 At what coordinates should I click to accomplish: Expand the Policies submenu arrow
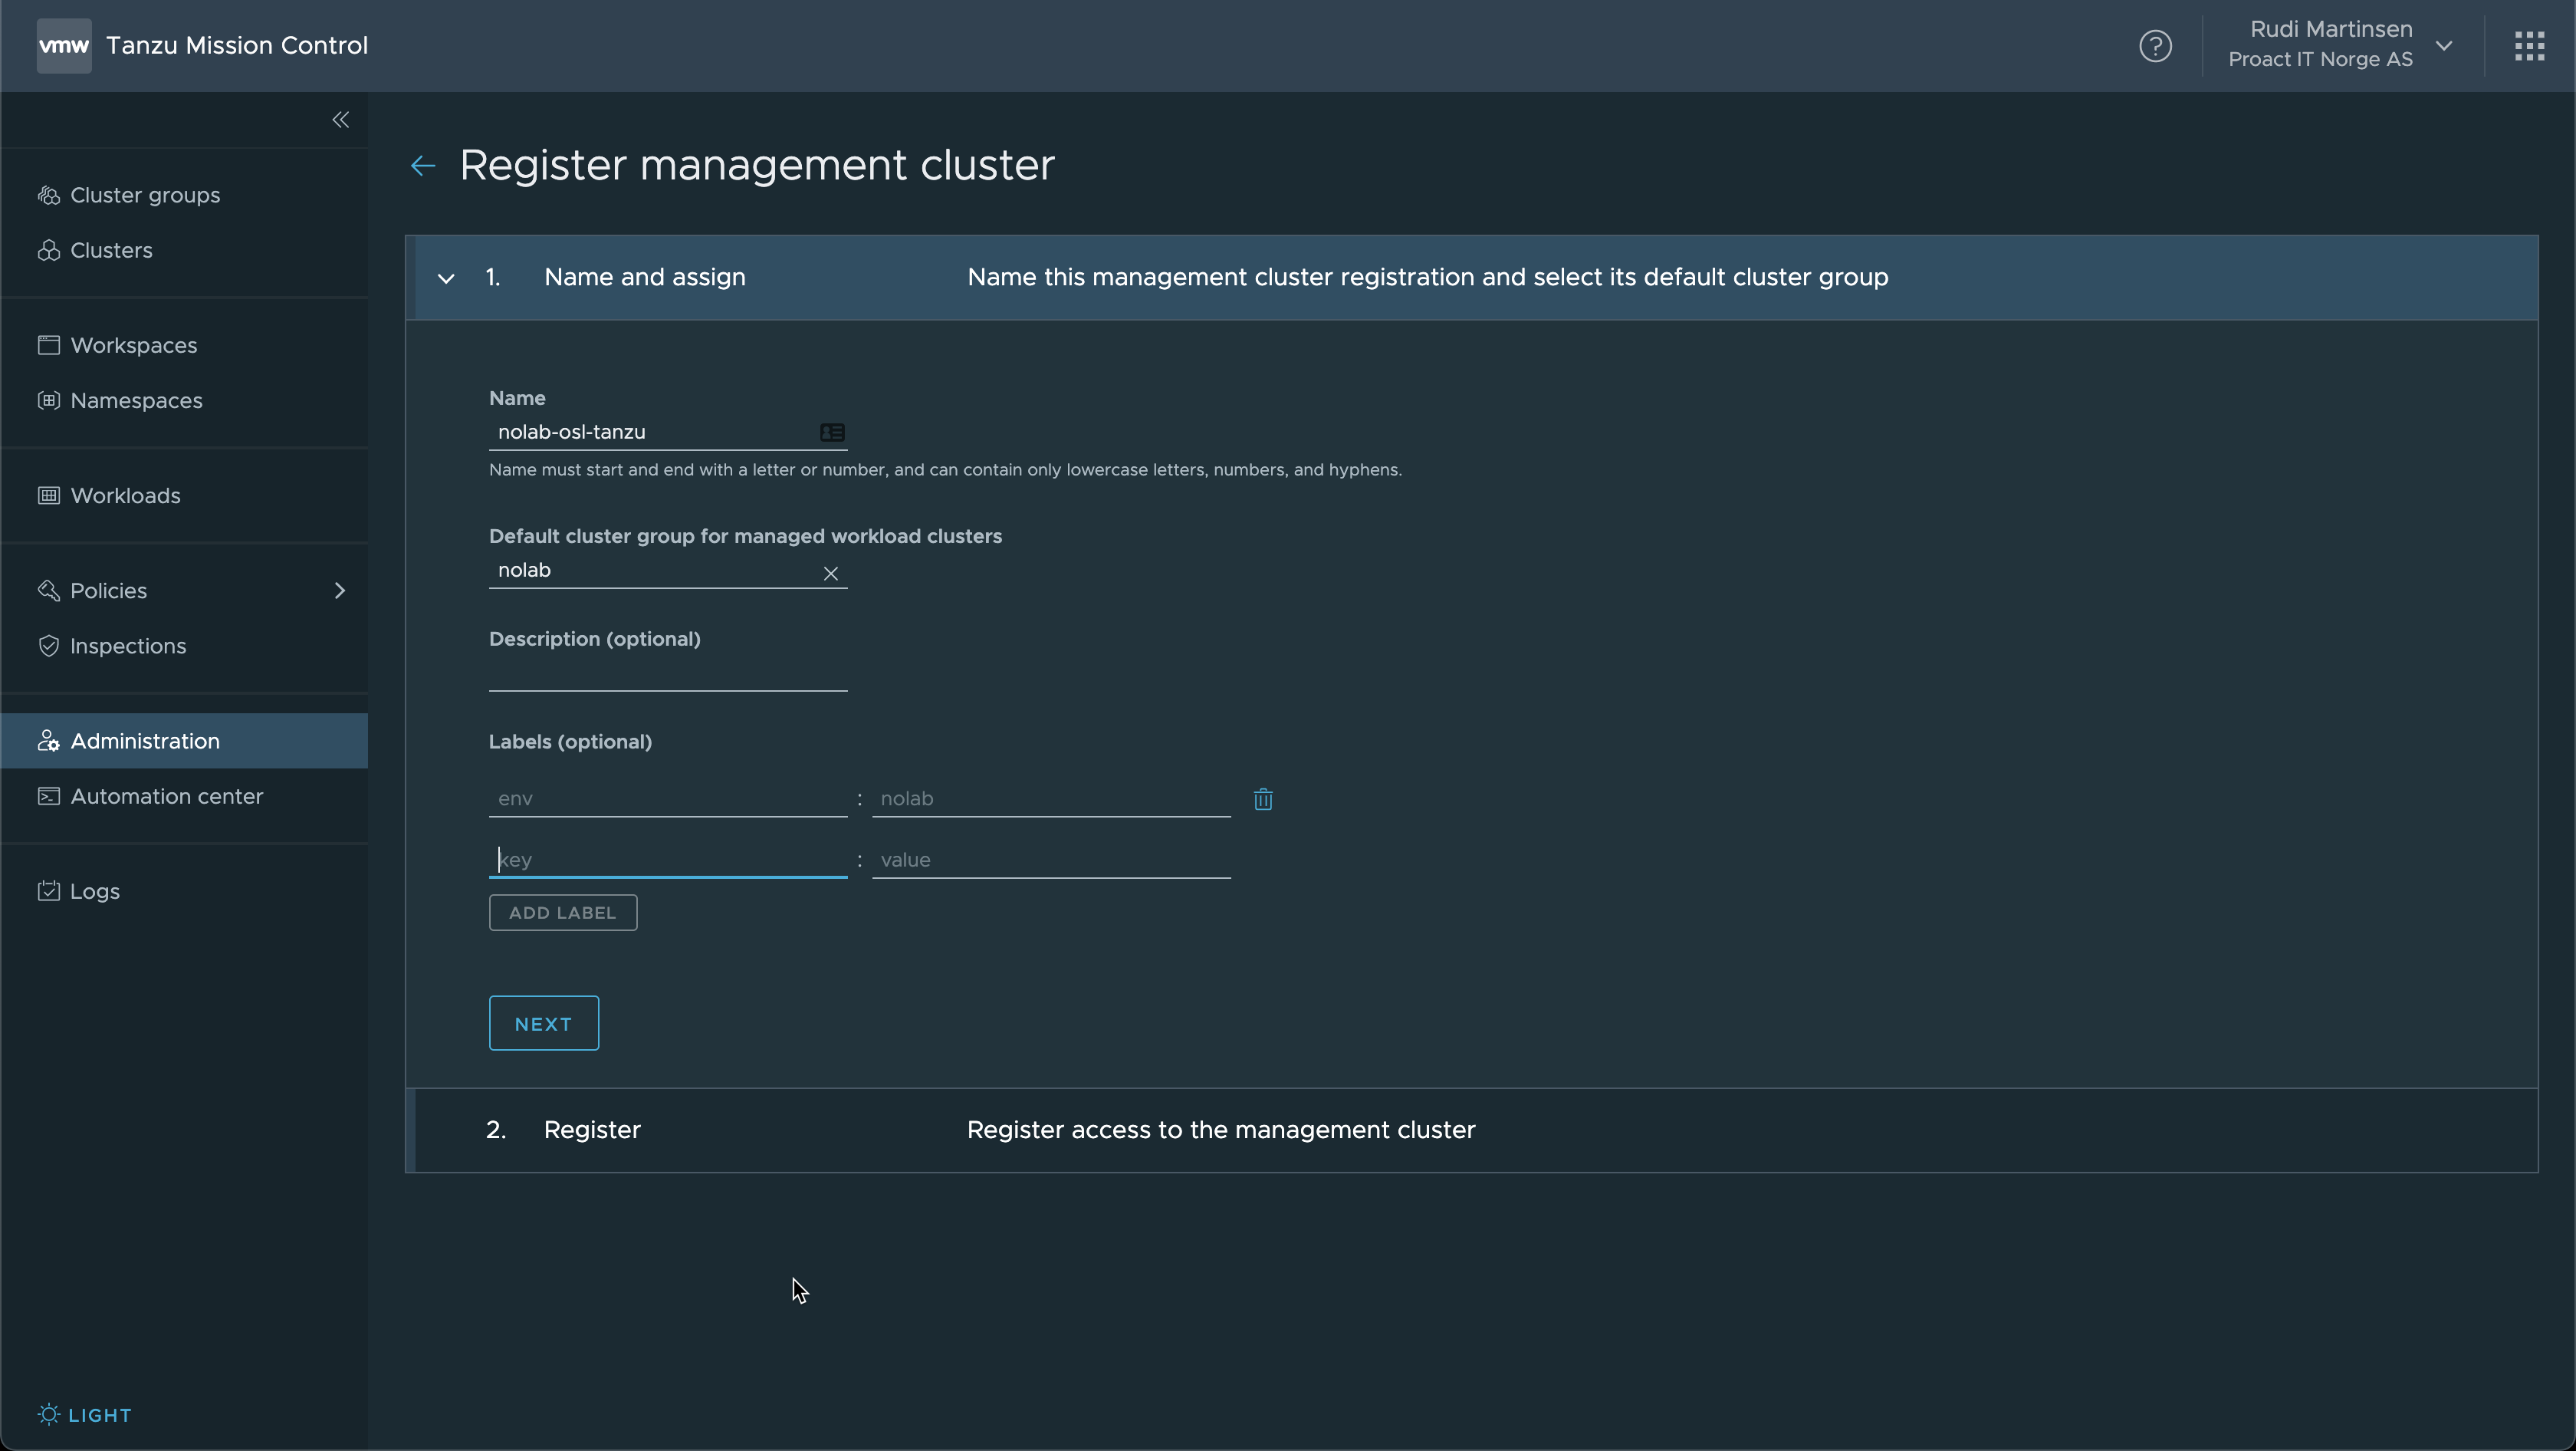click(340, 591)
